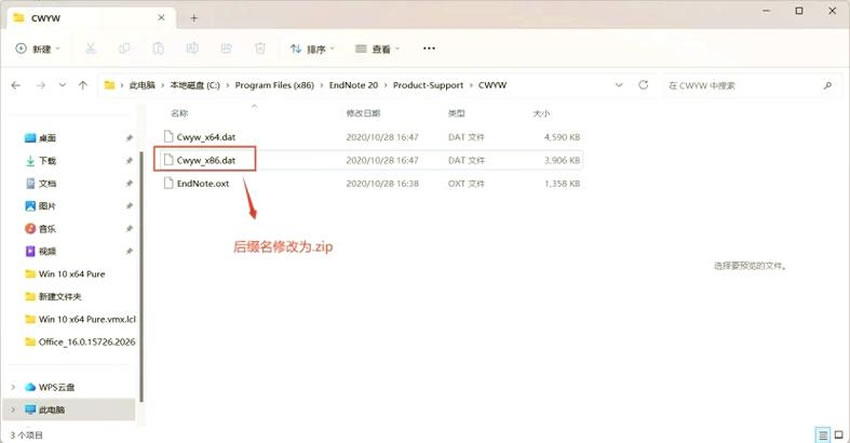
Task: Click the CWYW breadcrumb segment
Action: click(x=492, y=85)
